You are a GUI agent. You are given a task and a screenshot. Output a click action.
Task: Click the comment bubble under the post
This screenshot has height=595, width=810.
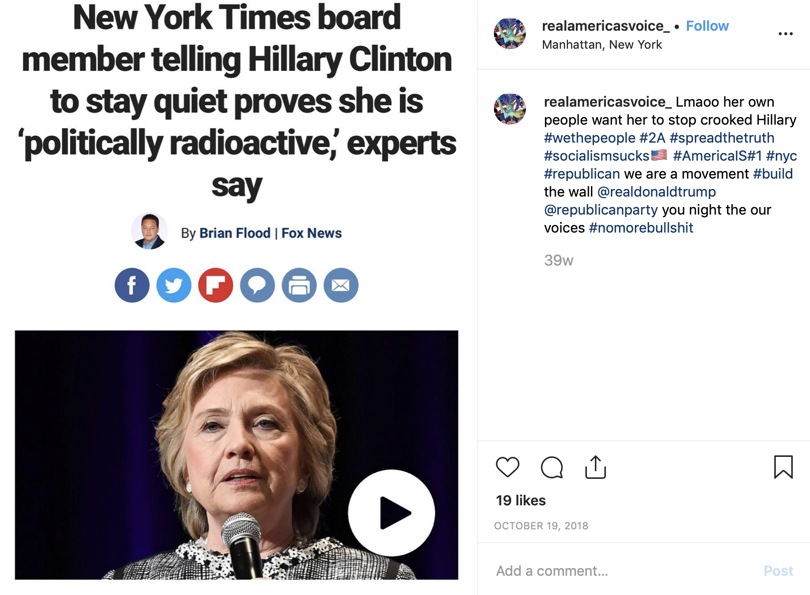[x=552, y=467]
